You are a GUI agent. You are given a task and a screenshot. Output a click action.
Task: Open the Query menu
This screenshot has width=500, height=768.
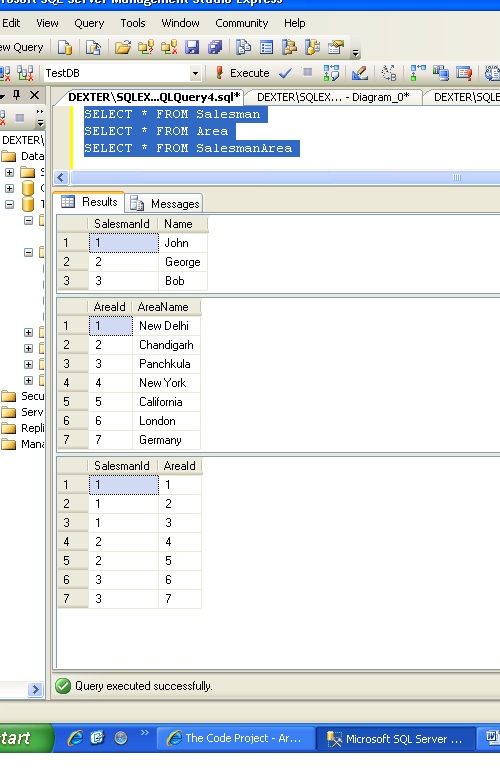[89, 23]
